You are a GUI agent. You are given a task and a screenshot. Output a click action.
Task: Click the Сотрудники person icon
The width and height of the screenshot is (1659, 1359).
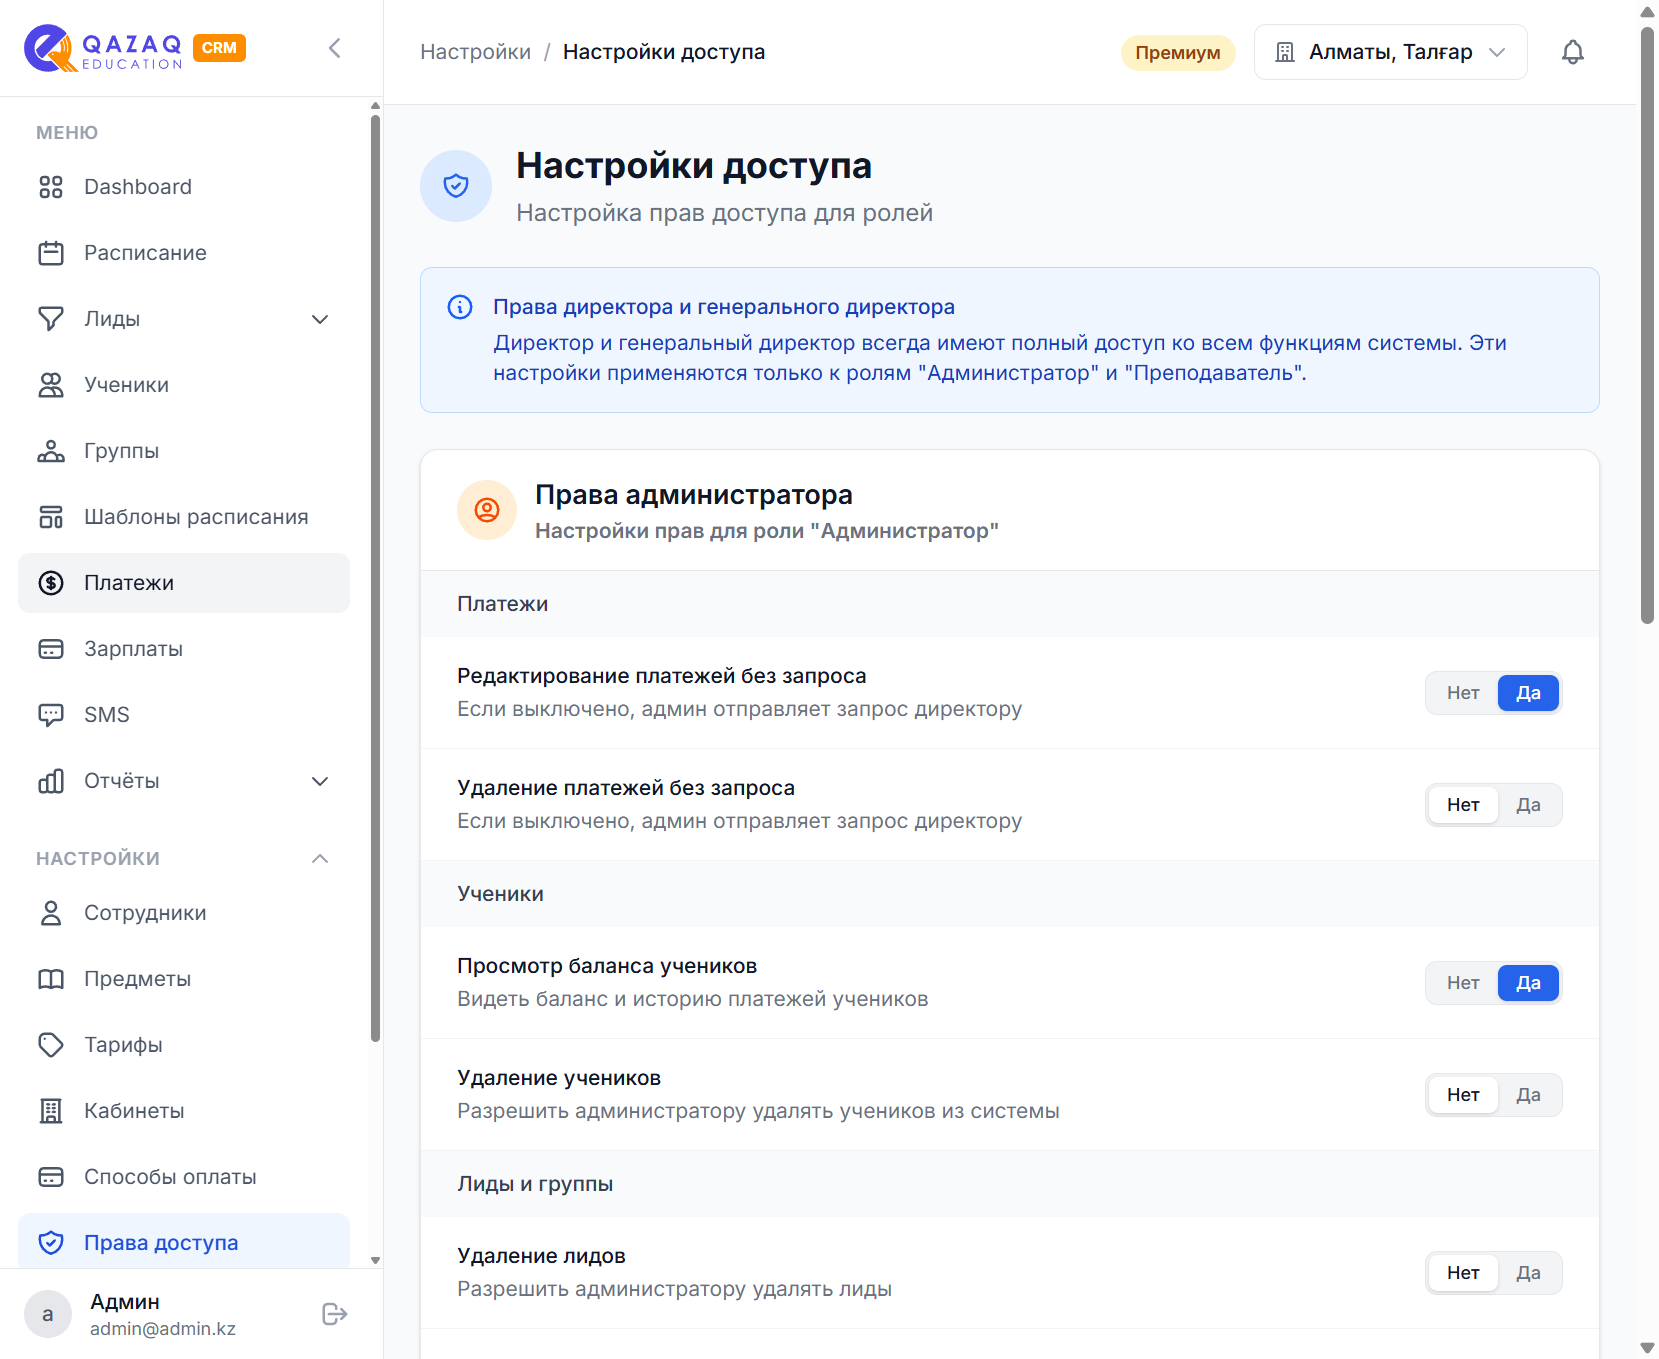coord(51,913)
